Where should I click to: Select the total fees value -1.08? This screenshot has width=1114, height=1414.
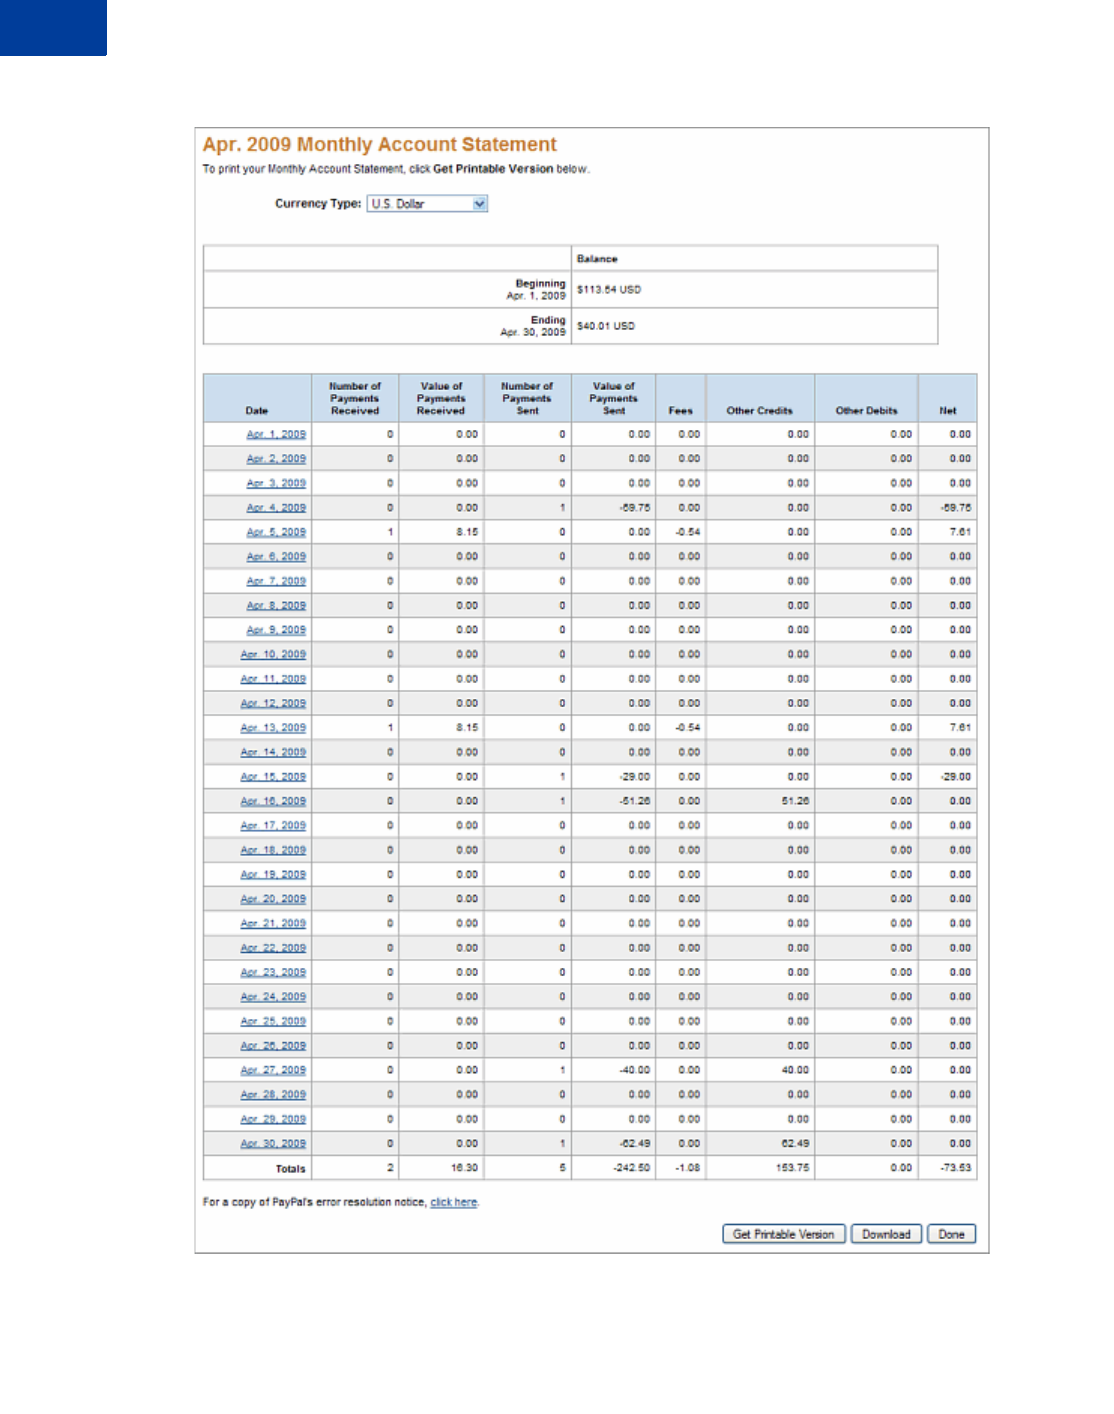coord(687,1168)
